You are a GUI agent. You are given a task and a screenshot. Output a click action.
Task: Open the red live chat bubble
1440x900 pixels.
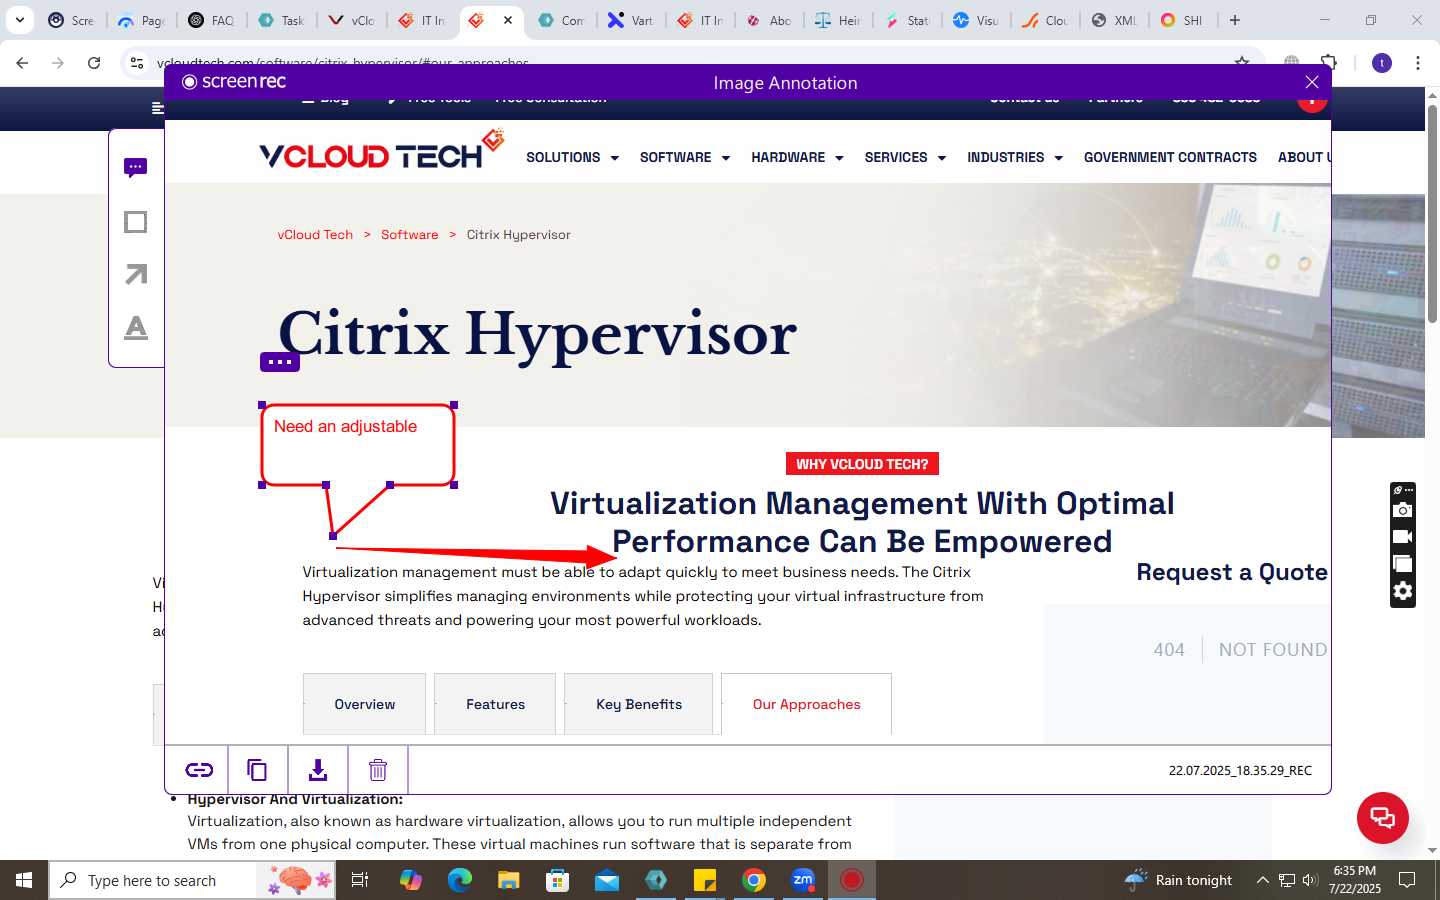click(1383, 817)
